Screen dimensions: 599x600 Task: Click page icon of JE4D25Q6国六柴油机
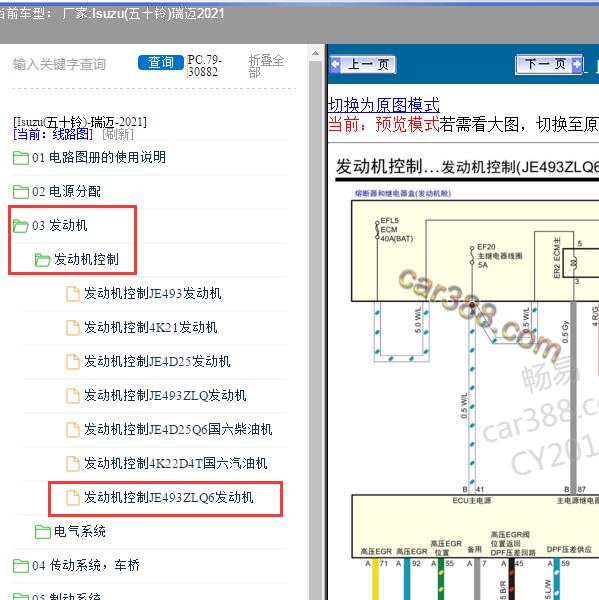click(73, 430)
